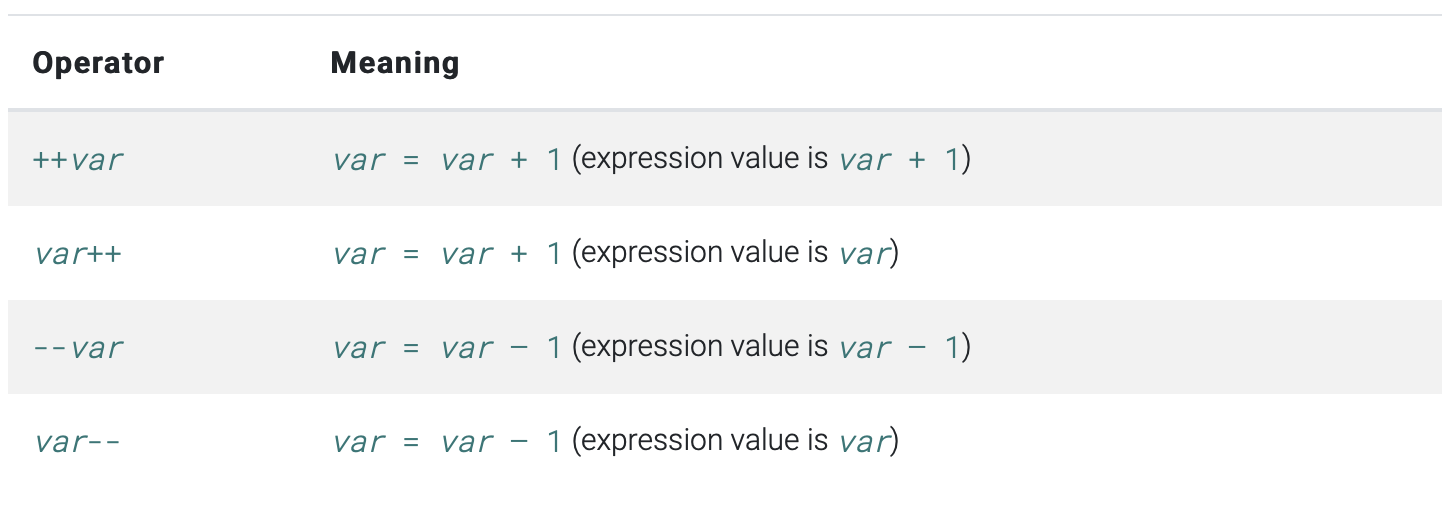Click the equals sign in the var++ row

click(411, 254)
